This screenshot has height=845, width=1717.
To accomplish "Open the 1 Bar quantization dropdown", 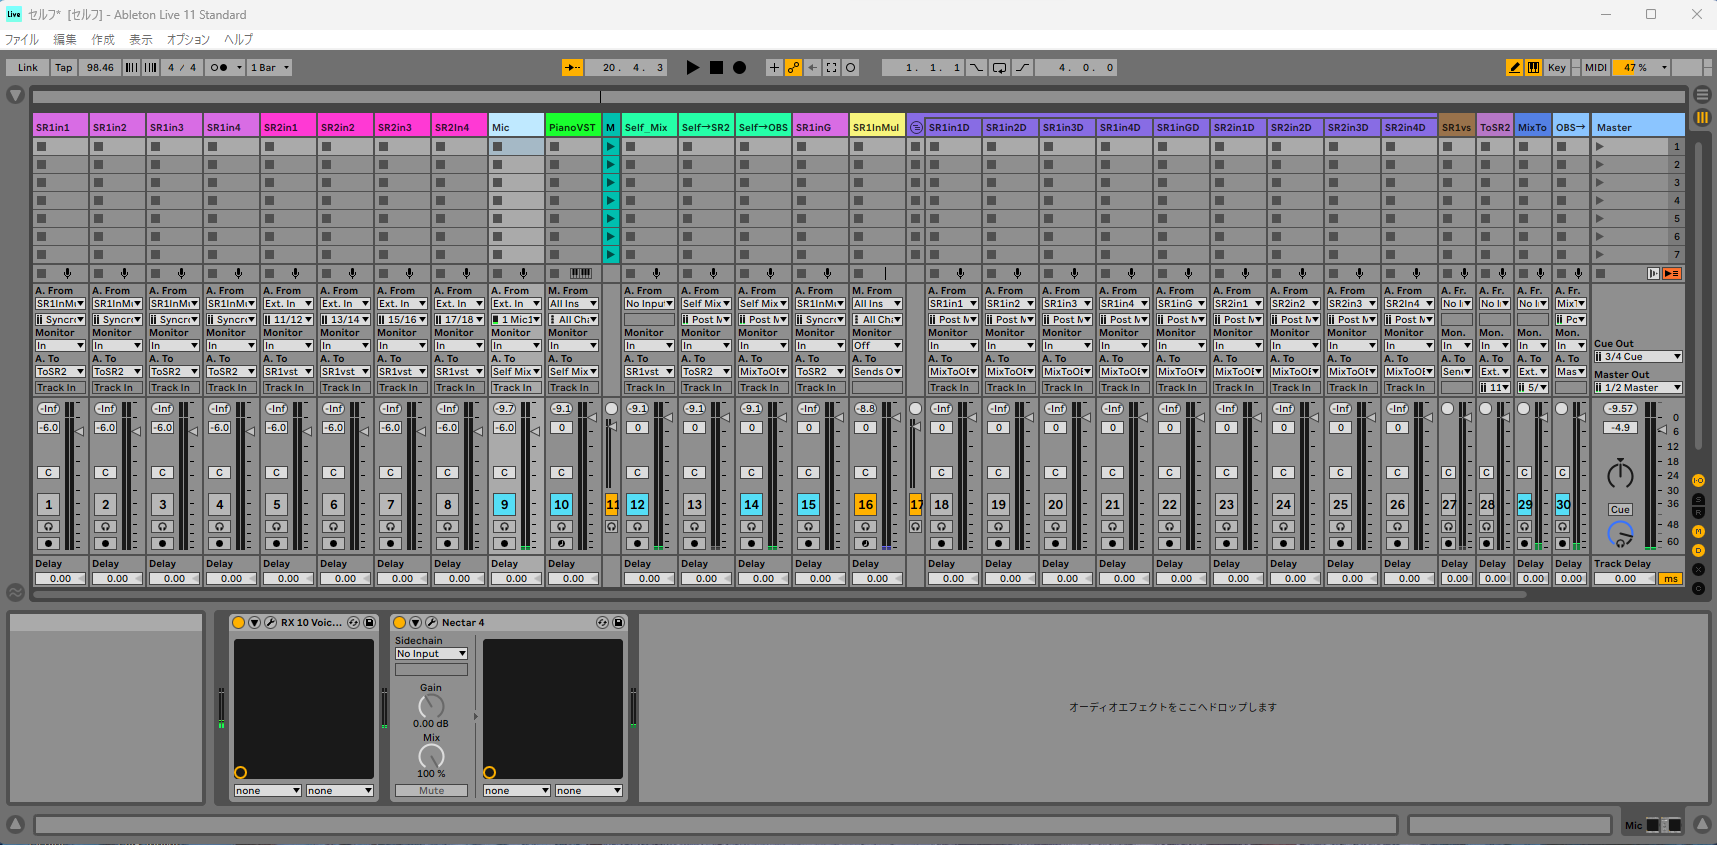I will click(270, 68).
